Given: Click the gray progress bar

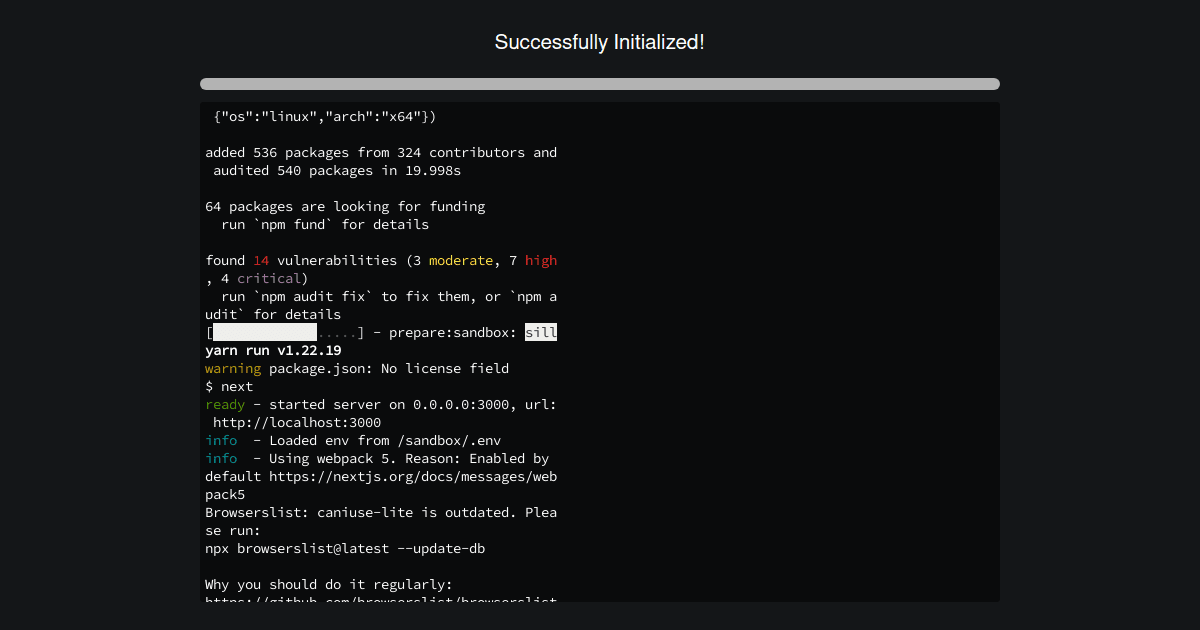Looking at the screenshot, I should coord(599,83).
